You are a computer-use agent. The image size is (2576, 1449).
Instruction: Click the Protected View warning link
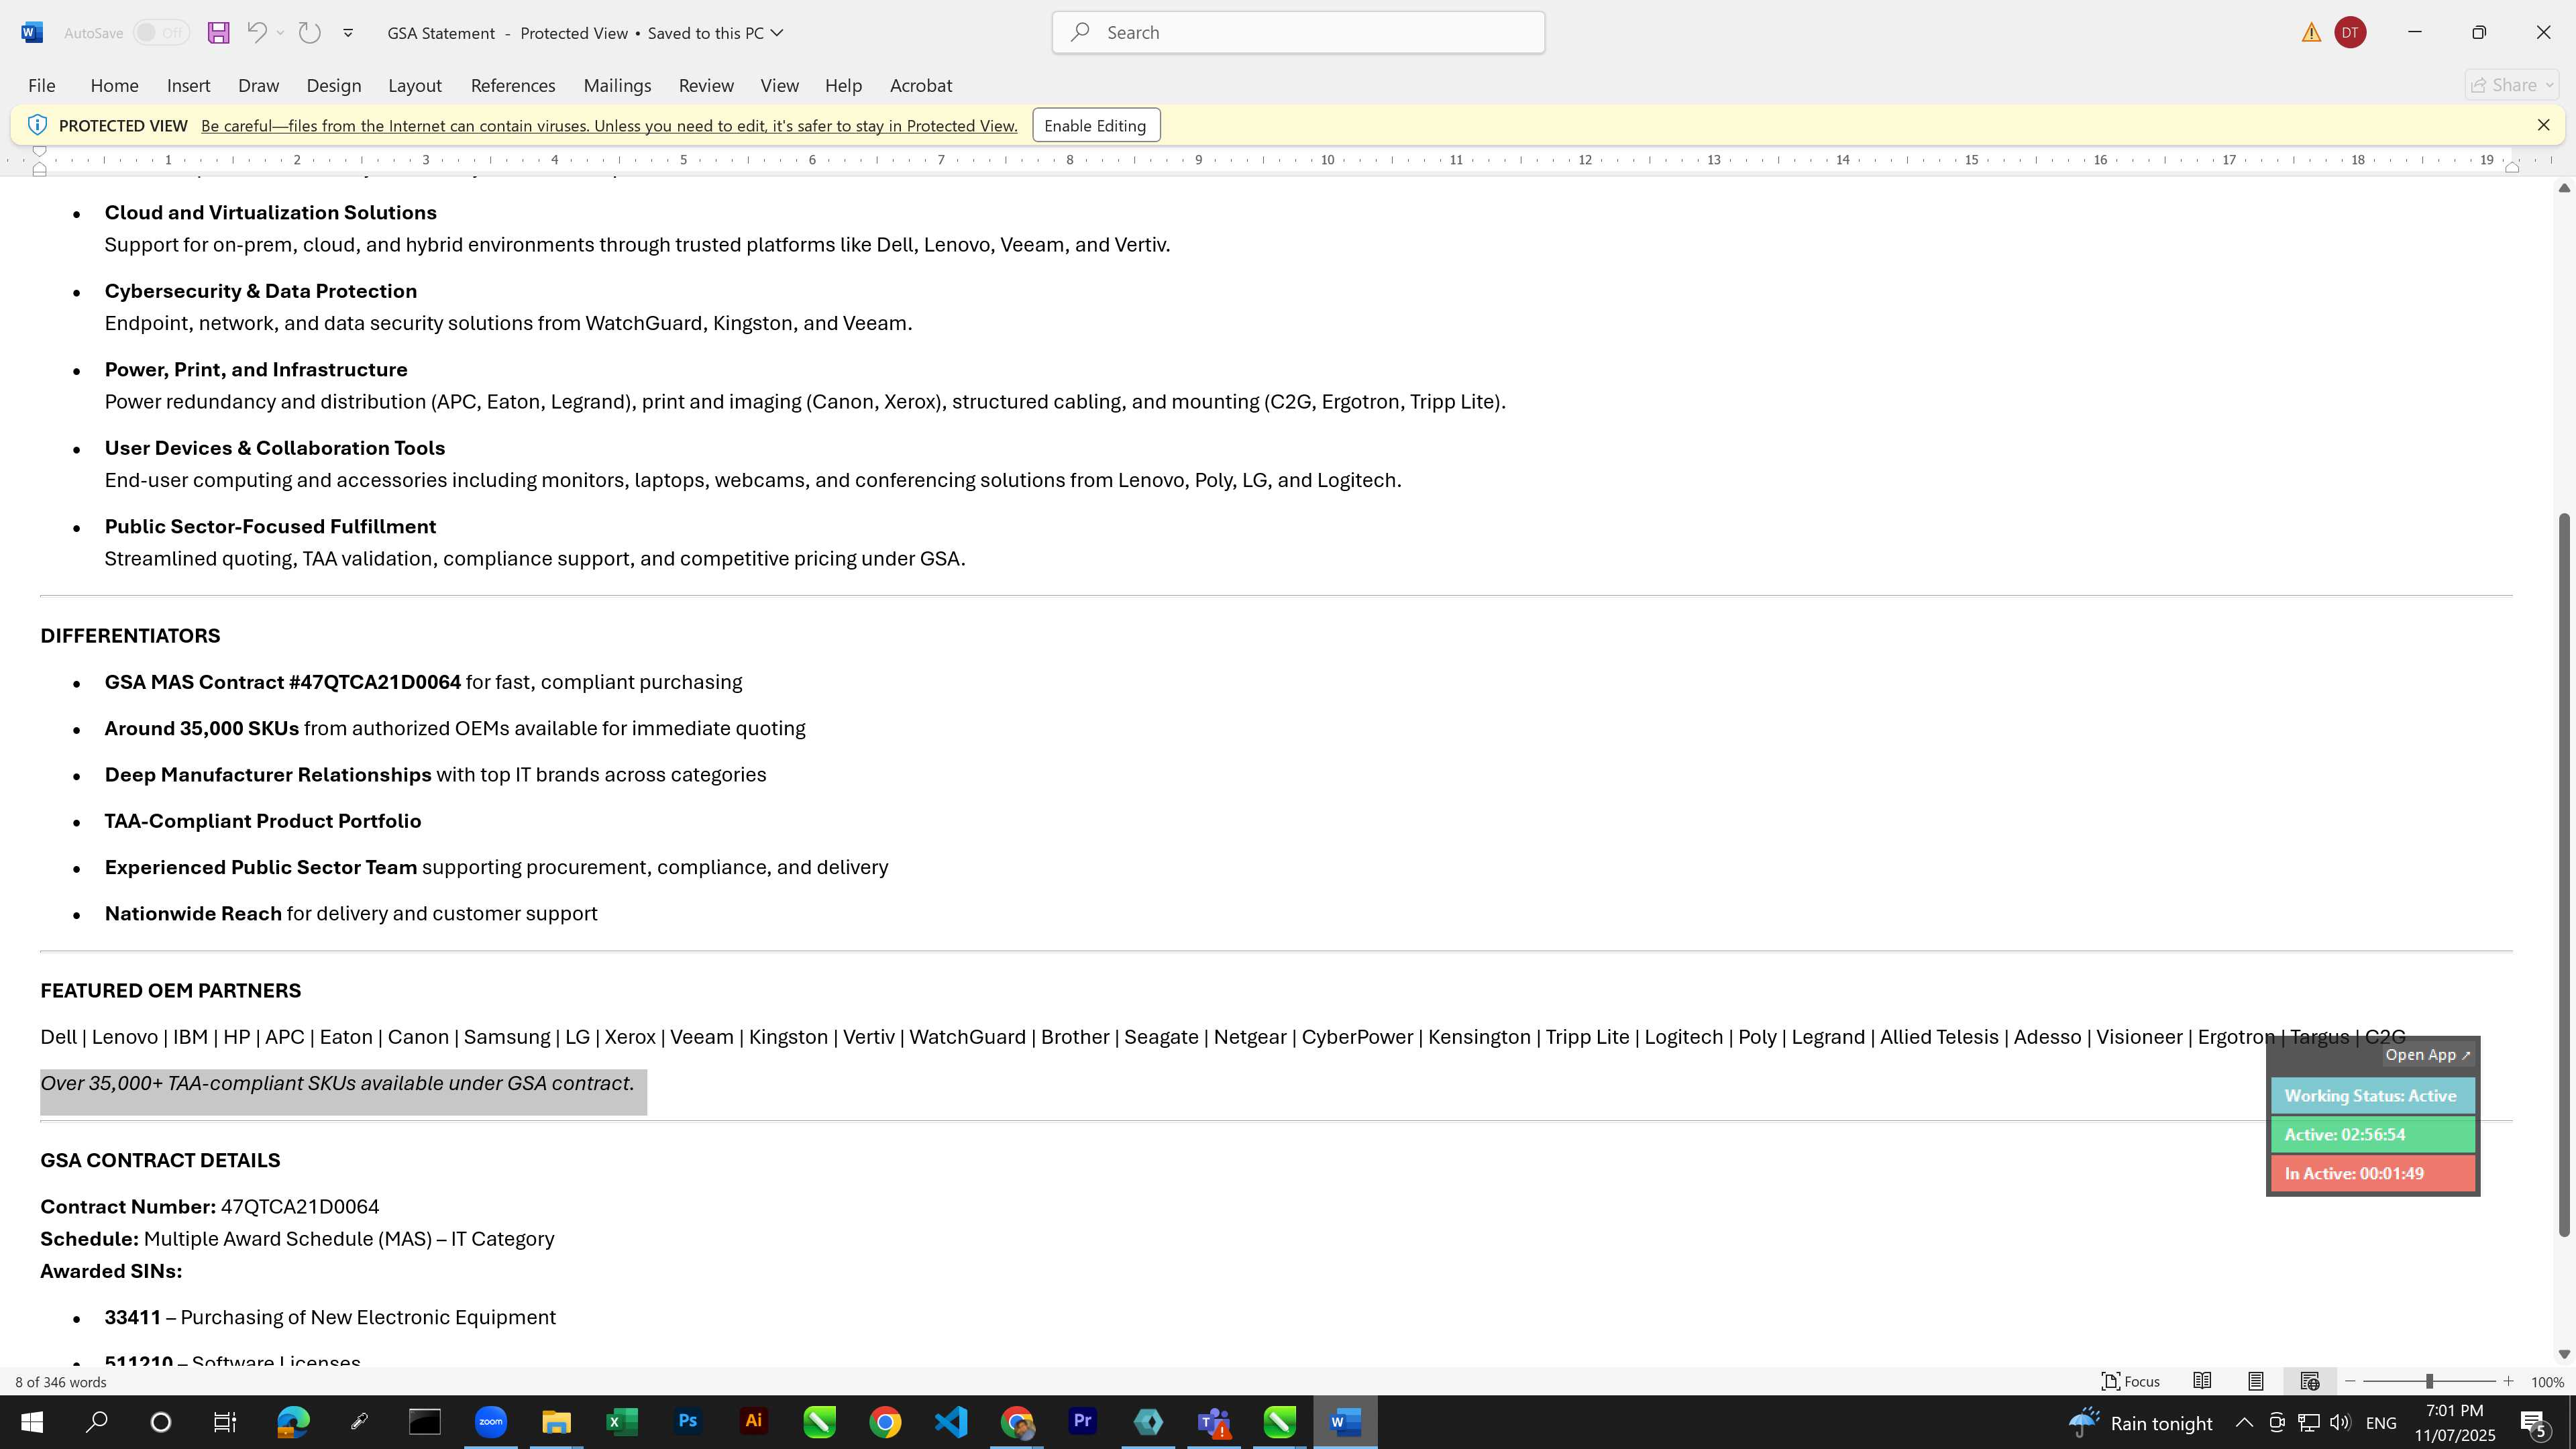pyautogui.click(x=609, y=126)
